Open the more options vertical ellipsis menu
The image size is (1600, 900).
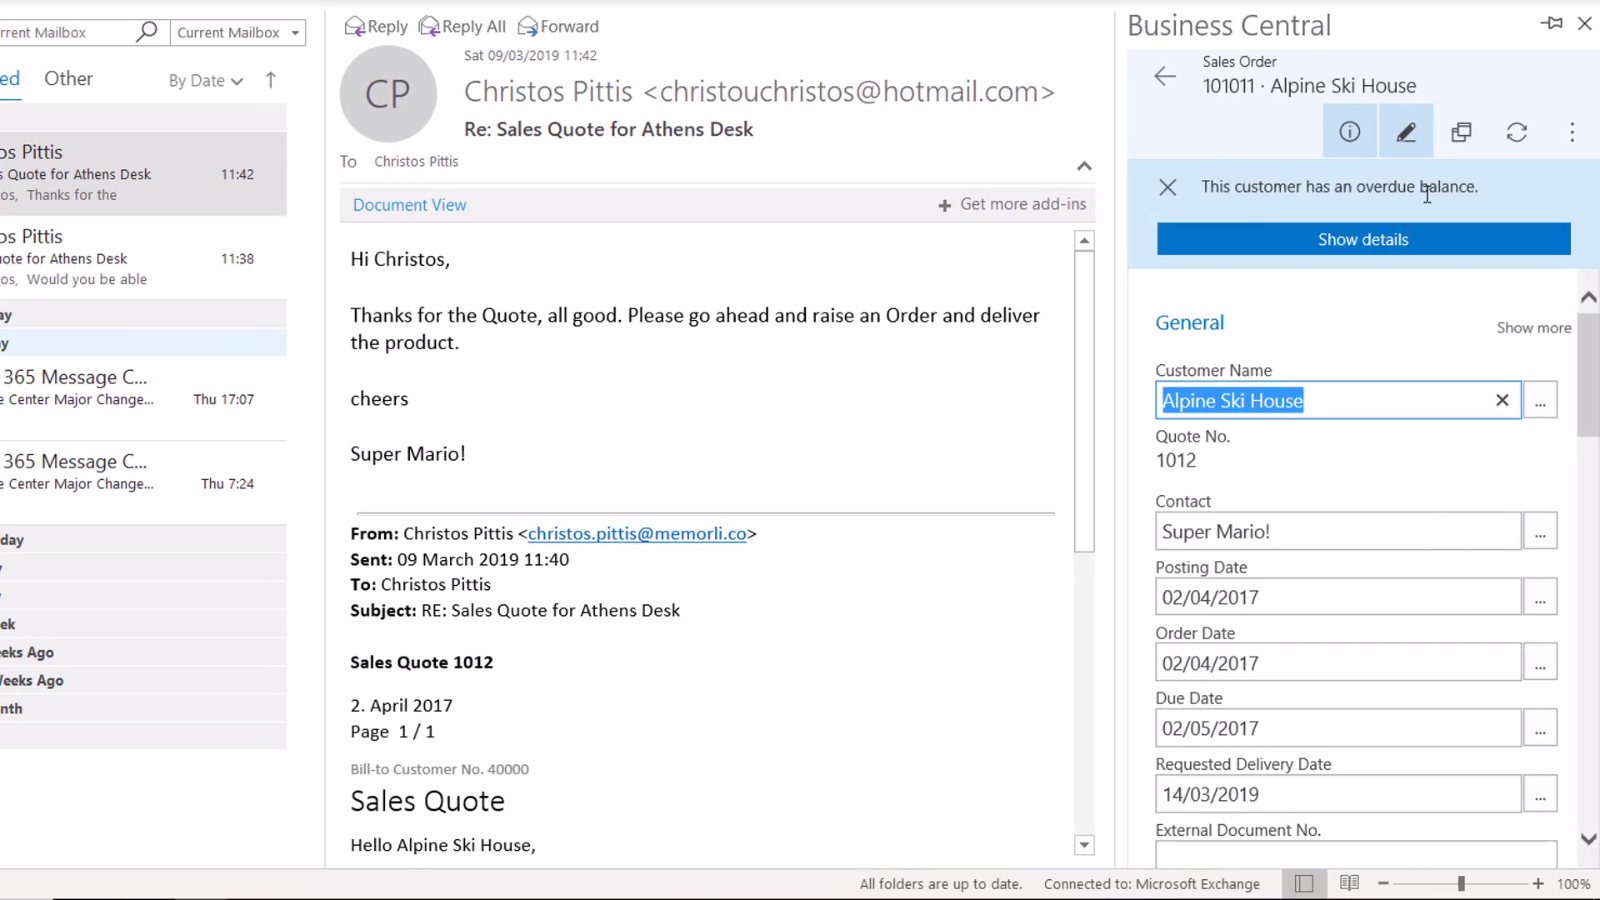point(1572,131)
